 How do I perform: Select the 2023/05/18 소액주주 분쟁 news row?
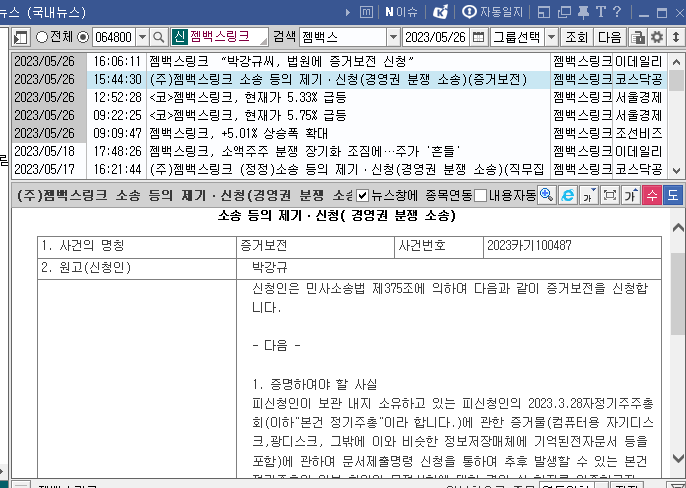340,151
